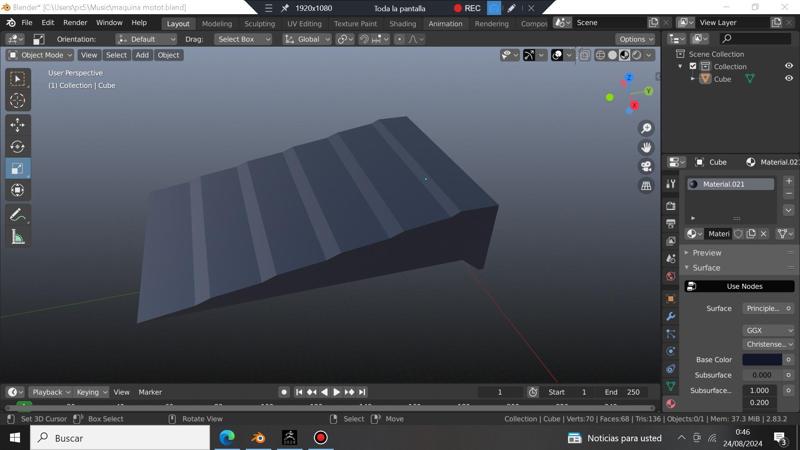Select the Select Box tool in the toolbar
The width and height of the screenshot is (800, 450).
17,79
